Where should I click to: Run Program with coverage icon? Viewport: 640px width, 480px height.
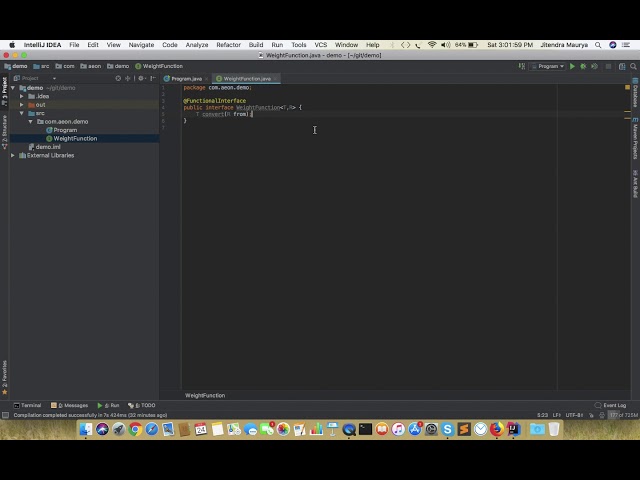[594, 66]
